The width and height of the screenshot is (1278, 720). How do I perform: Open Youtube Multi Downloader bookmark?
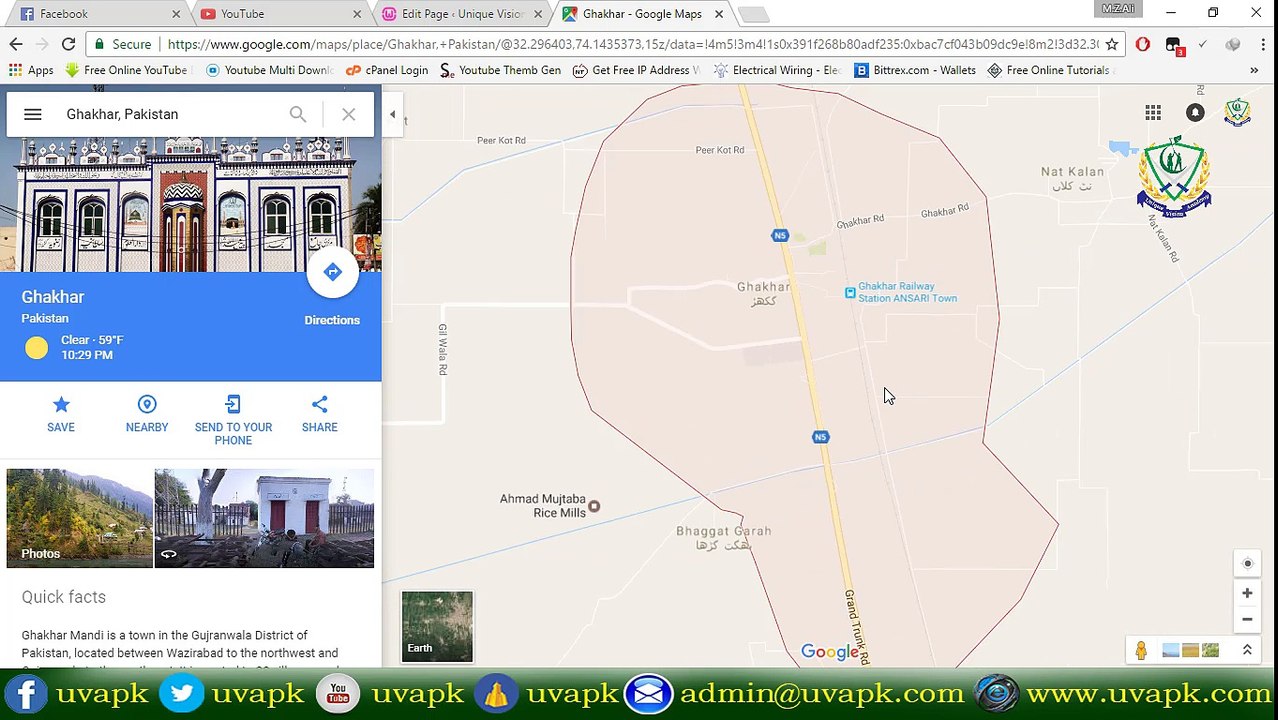pyautogui.click(x=269, y=70)
